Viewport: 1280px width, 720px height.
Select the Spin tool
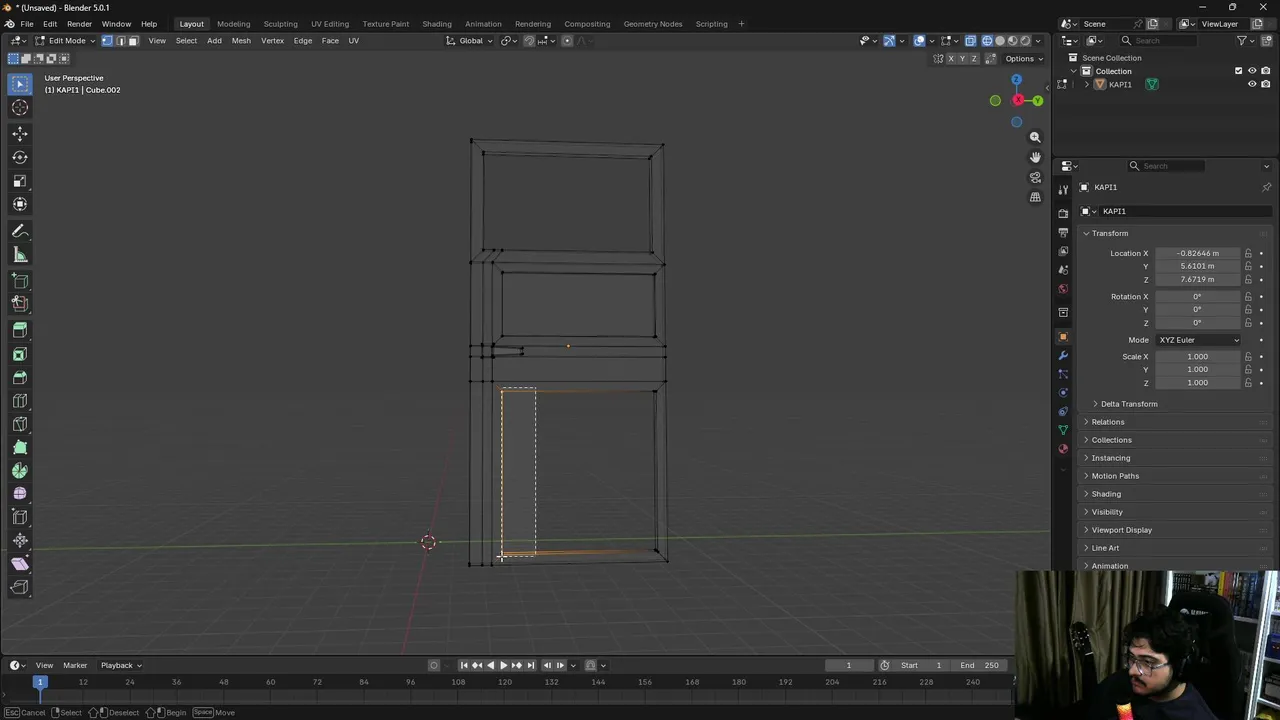coord(20,471)
